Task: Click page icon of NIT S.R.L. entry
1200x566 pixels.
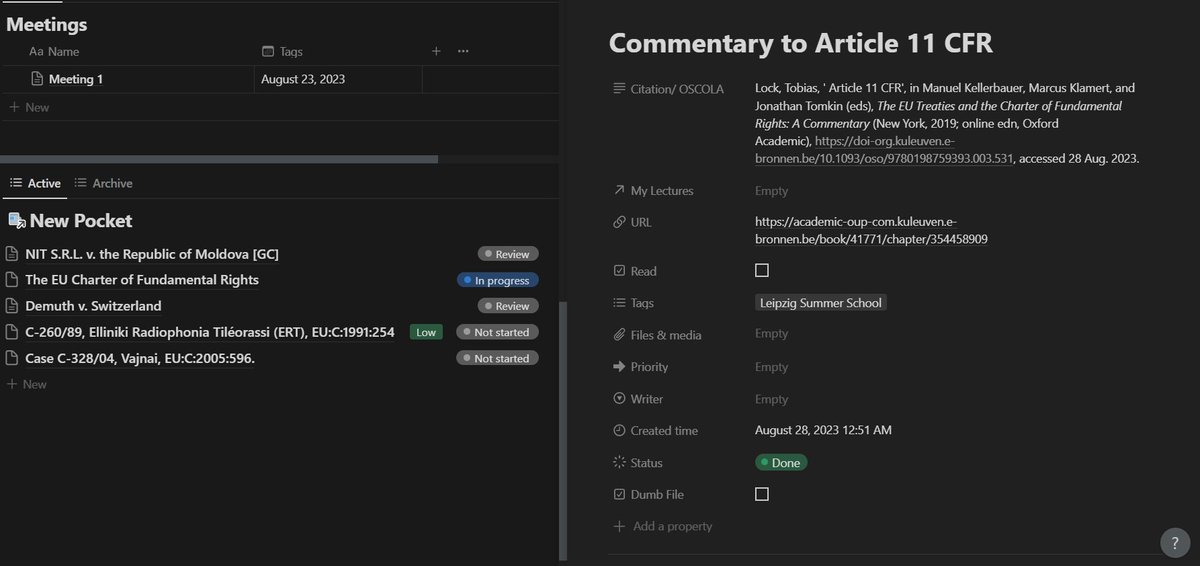Action: [12, 254]
